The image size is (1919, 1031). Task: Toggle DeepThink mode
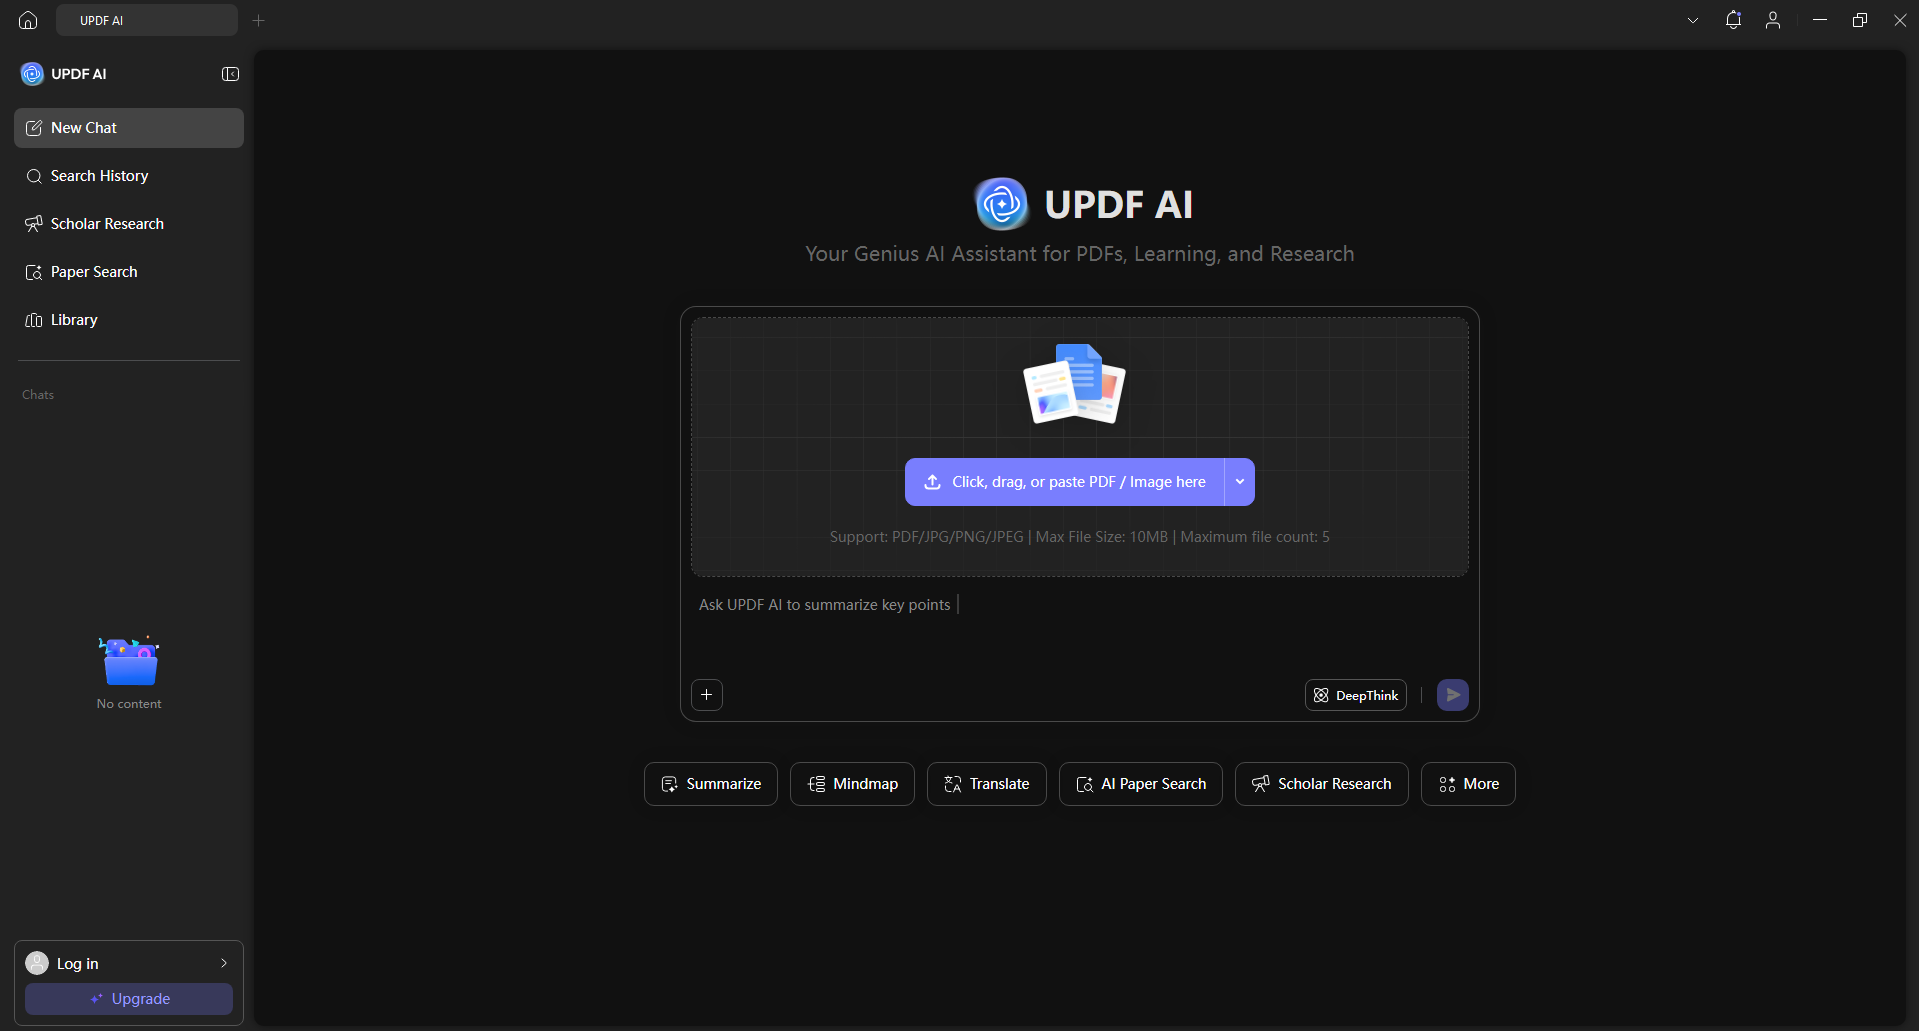click(x=1356, y=695)
